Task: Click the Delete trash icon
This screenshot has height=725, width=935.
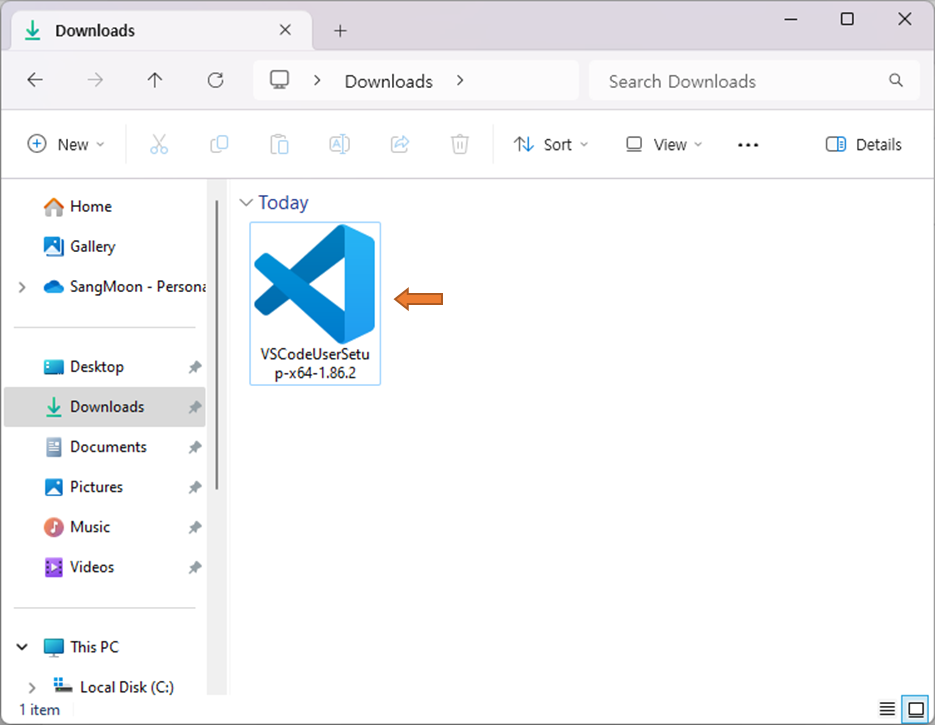Action: coord(459,144)
